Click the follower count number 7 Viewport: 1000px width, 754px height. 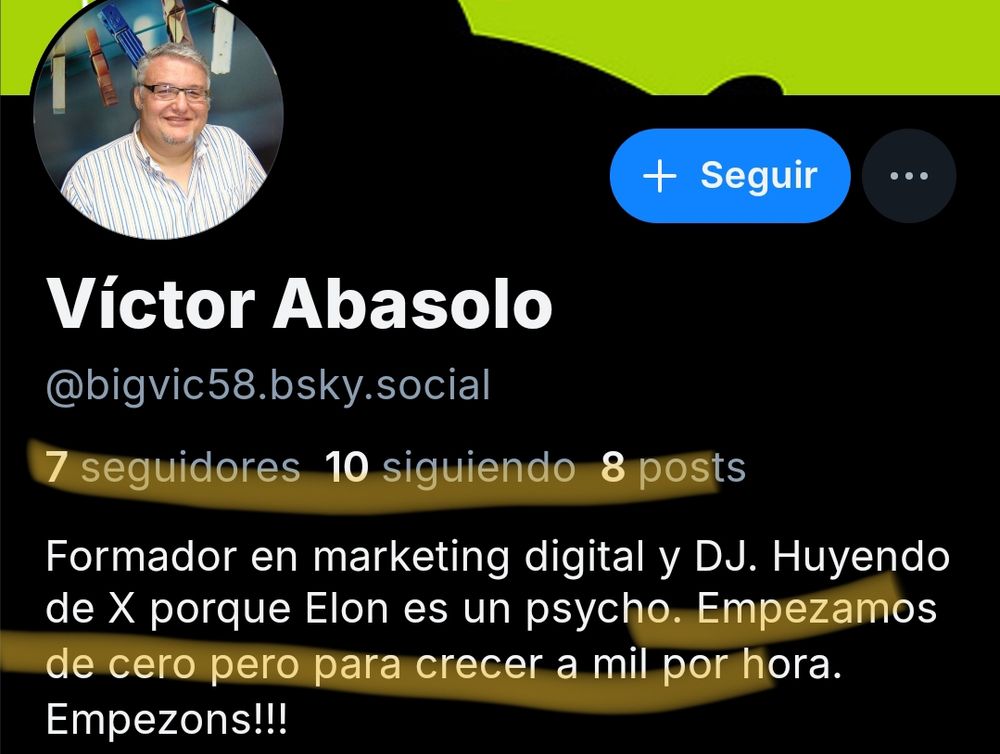tap(55, 468)
